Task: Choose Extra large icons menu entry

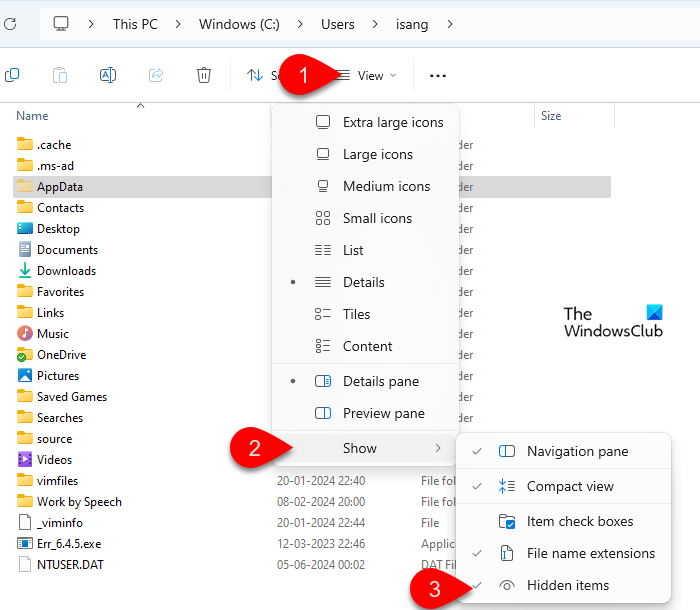Action: pos(365,122)
